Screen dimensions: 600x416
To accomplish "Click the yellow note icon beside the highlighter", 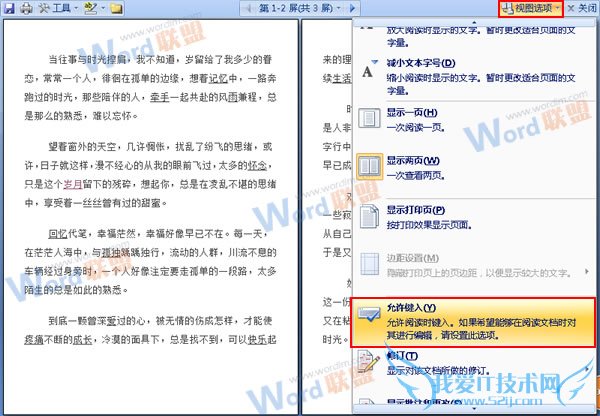I will tap(116, 8).
